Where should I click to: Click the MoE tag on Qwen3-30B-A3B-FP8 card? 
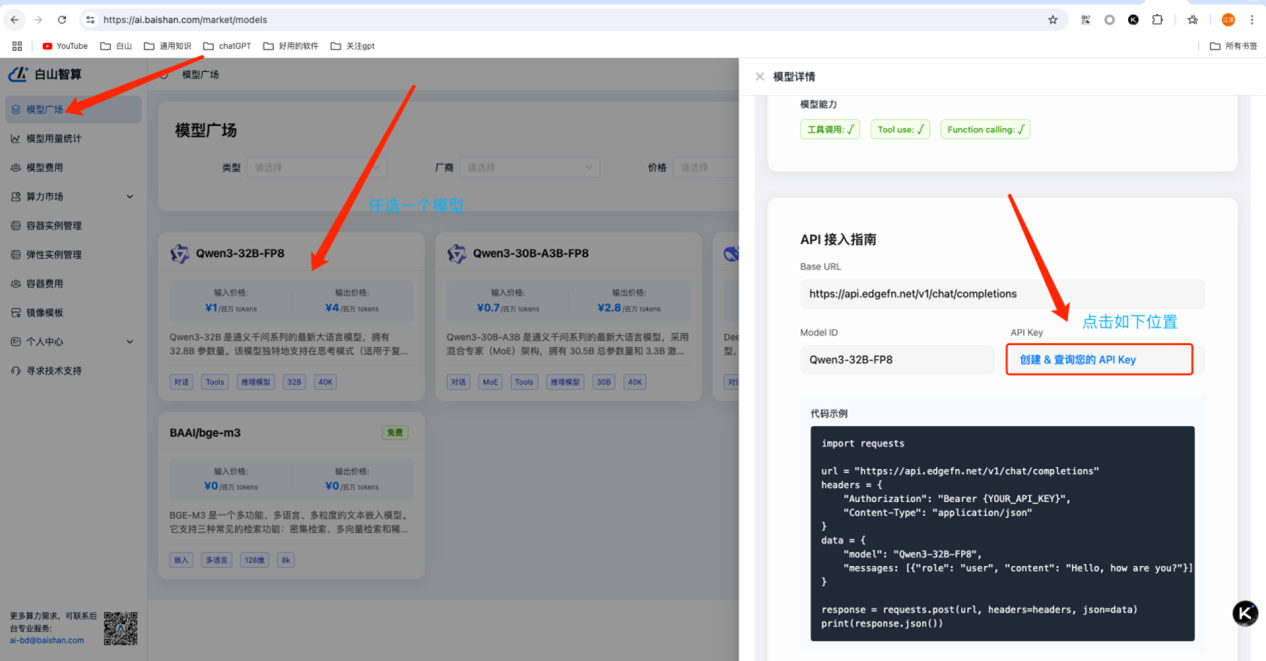click(490, 382)
